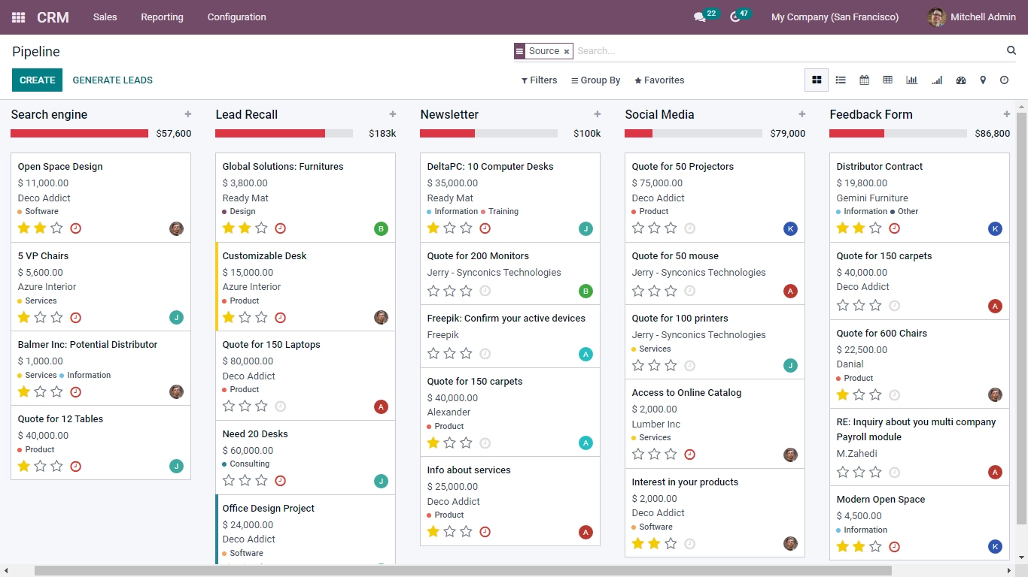The height and width of the screenshot is (577, 1028).
Task: Go to the CRM app home
Action: 52,18
